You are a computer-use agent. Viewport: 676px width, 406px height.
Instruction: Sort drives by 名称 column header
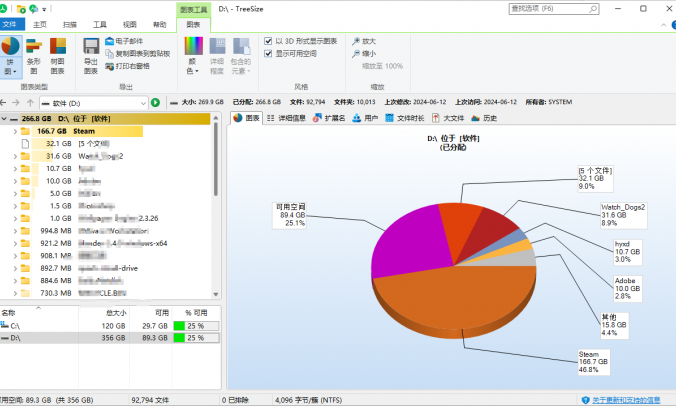39,313
